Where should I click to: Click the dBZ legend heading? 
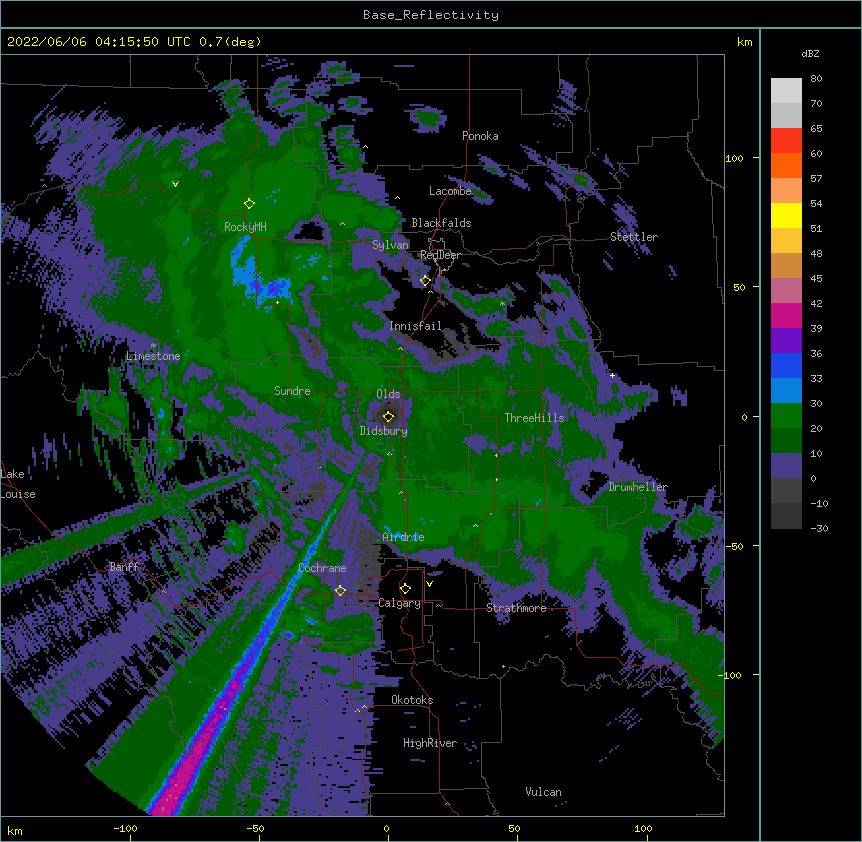810,53
